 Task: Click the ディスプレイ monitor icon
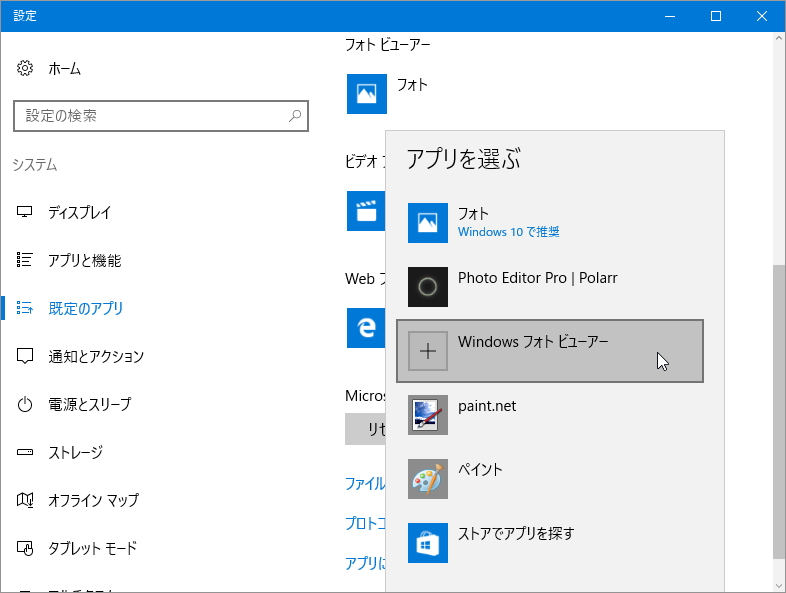[25, 212]
